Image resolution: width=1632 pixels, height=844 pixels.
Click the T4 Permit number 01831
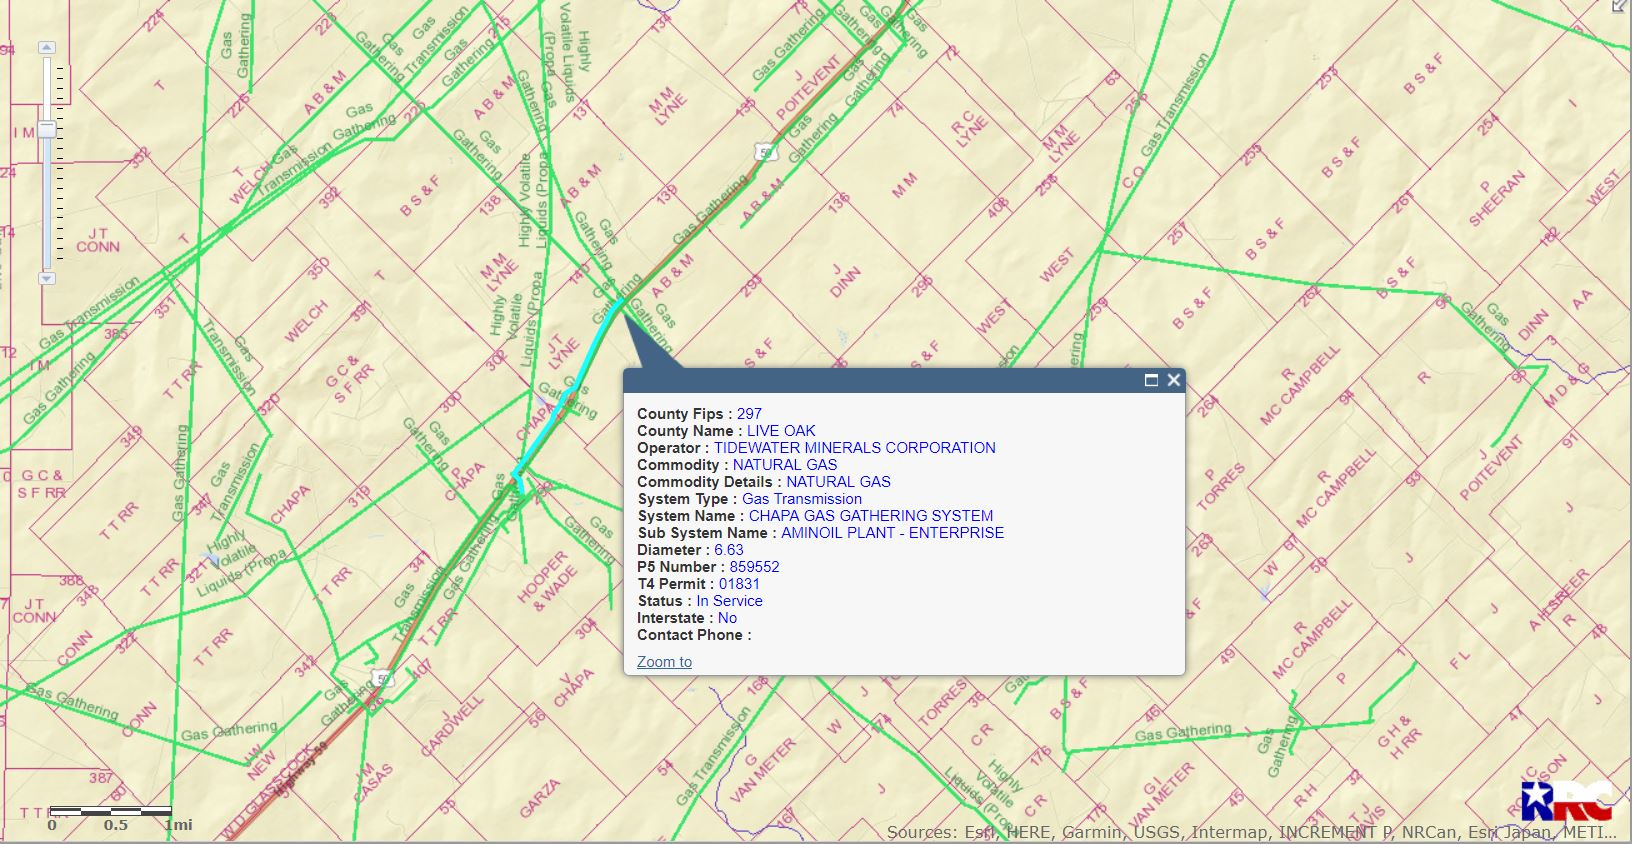(x=739, y=584)
